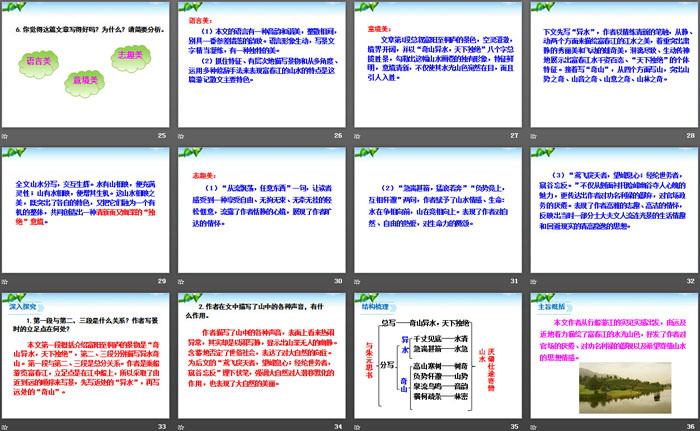
Task: Play animation star icon for slide 30
Action: point(181,281)
